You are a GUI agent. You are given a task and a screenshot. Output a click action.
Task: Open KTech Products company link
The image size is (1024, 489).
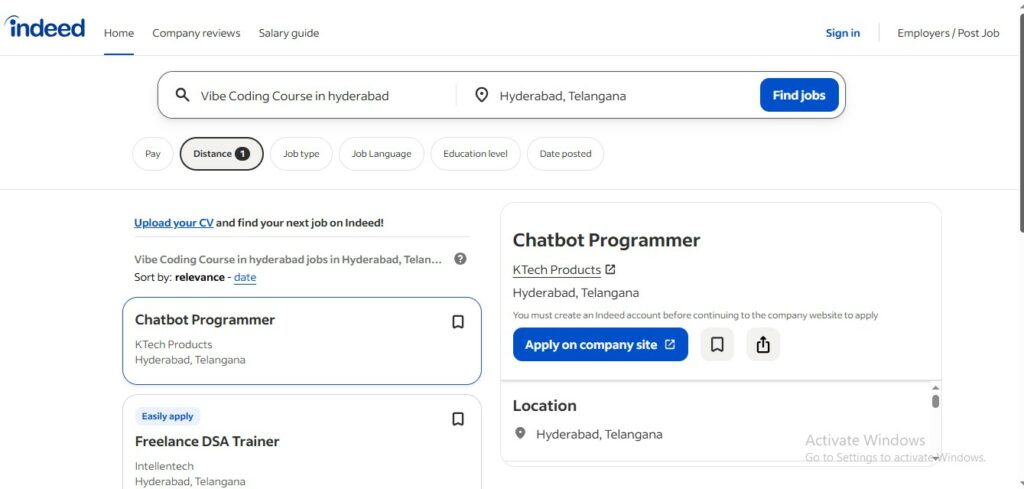tap(556, 270)
